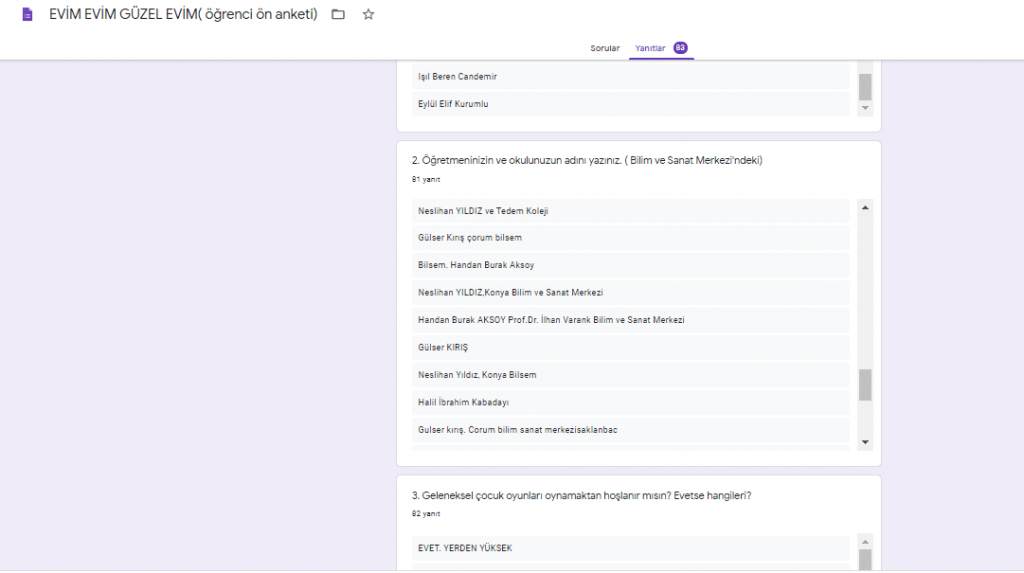Click the down arrow of the top list scrollbar

865,107
